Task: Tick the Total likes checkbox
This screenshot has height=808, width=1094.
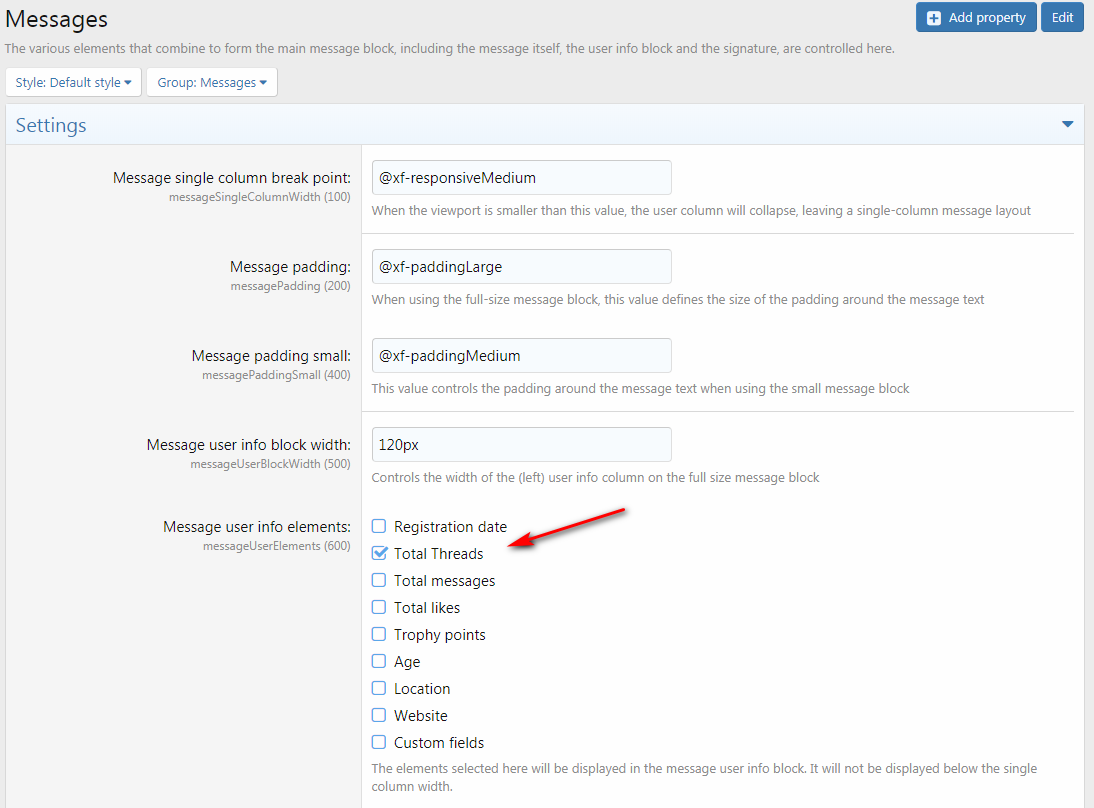Action: pyautogui.click(x=379, y=607)
